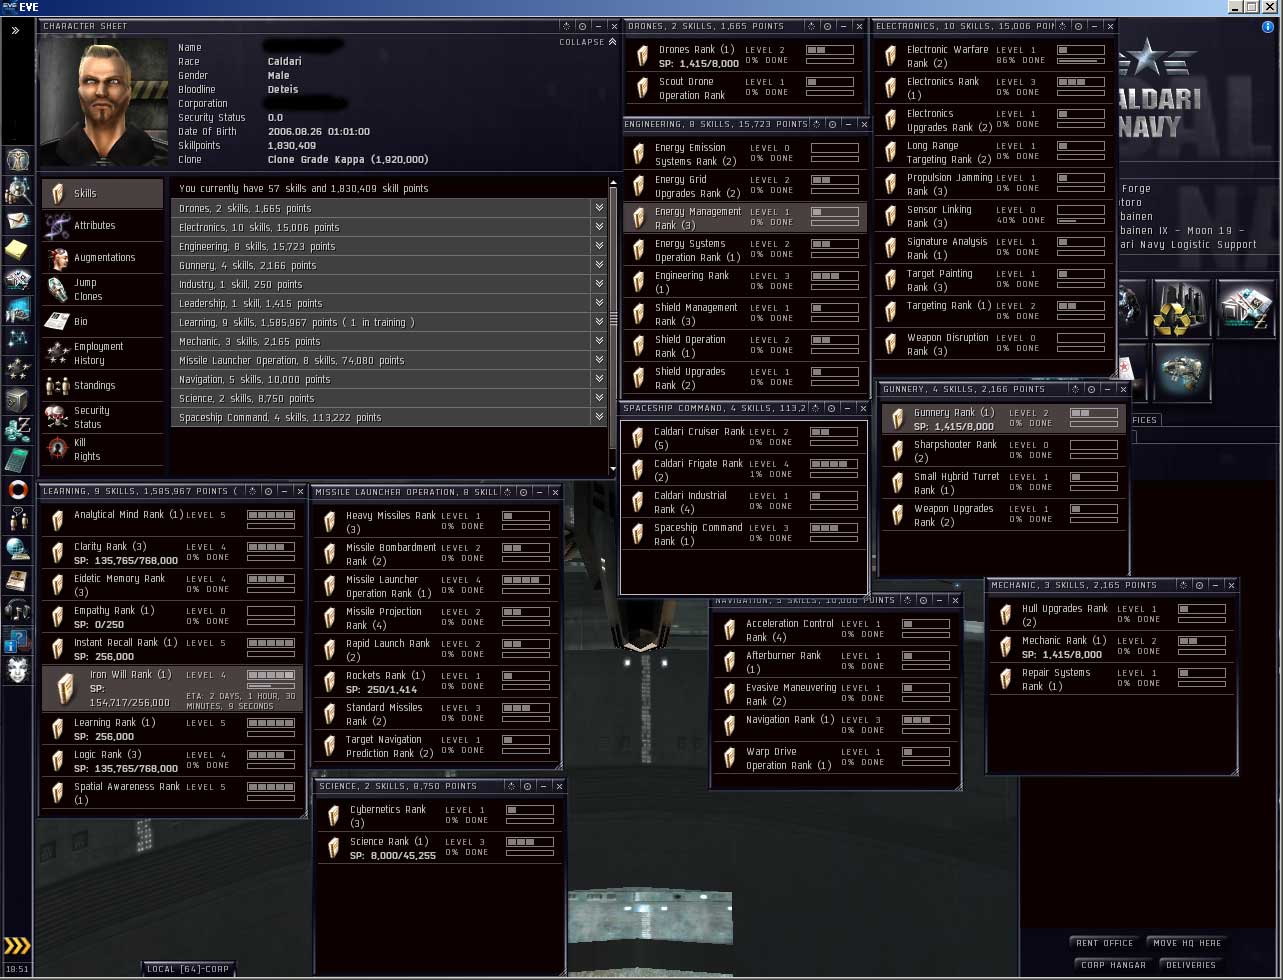This screenshot has height=980, width=1283.
Task: Click the Deliveries button
Action: (x=1191, y=965)
